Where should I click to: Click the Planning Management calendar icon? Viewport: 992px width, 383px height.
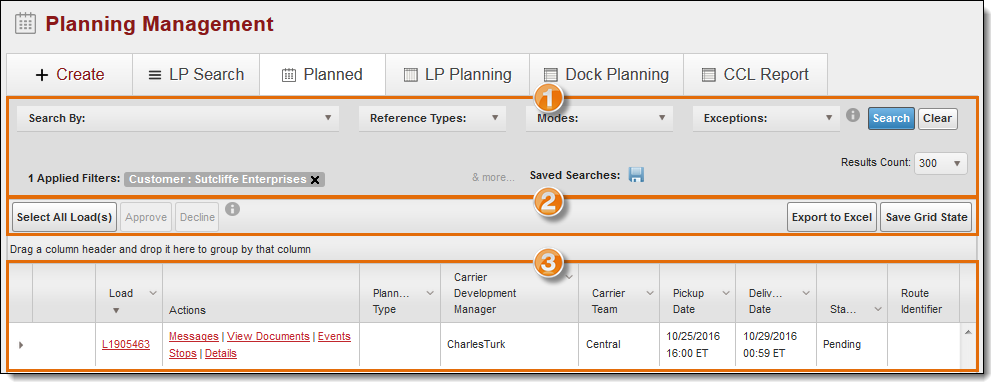tap(25, 24)
